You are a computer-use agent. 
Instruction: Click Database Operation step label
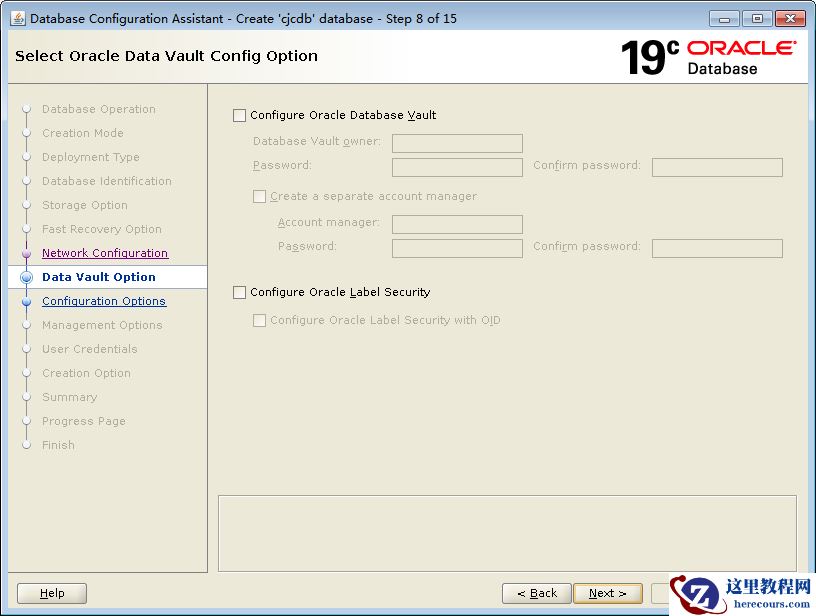pyautogui.click(x=99, y=109)
